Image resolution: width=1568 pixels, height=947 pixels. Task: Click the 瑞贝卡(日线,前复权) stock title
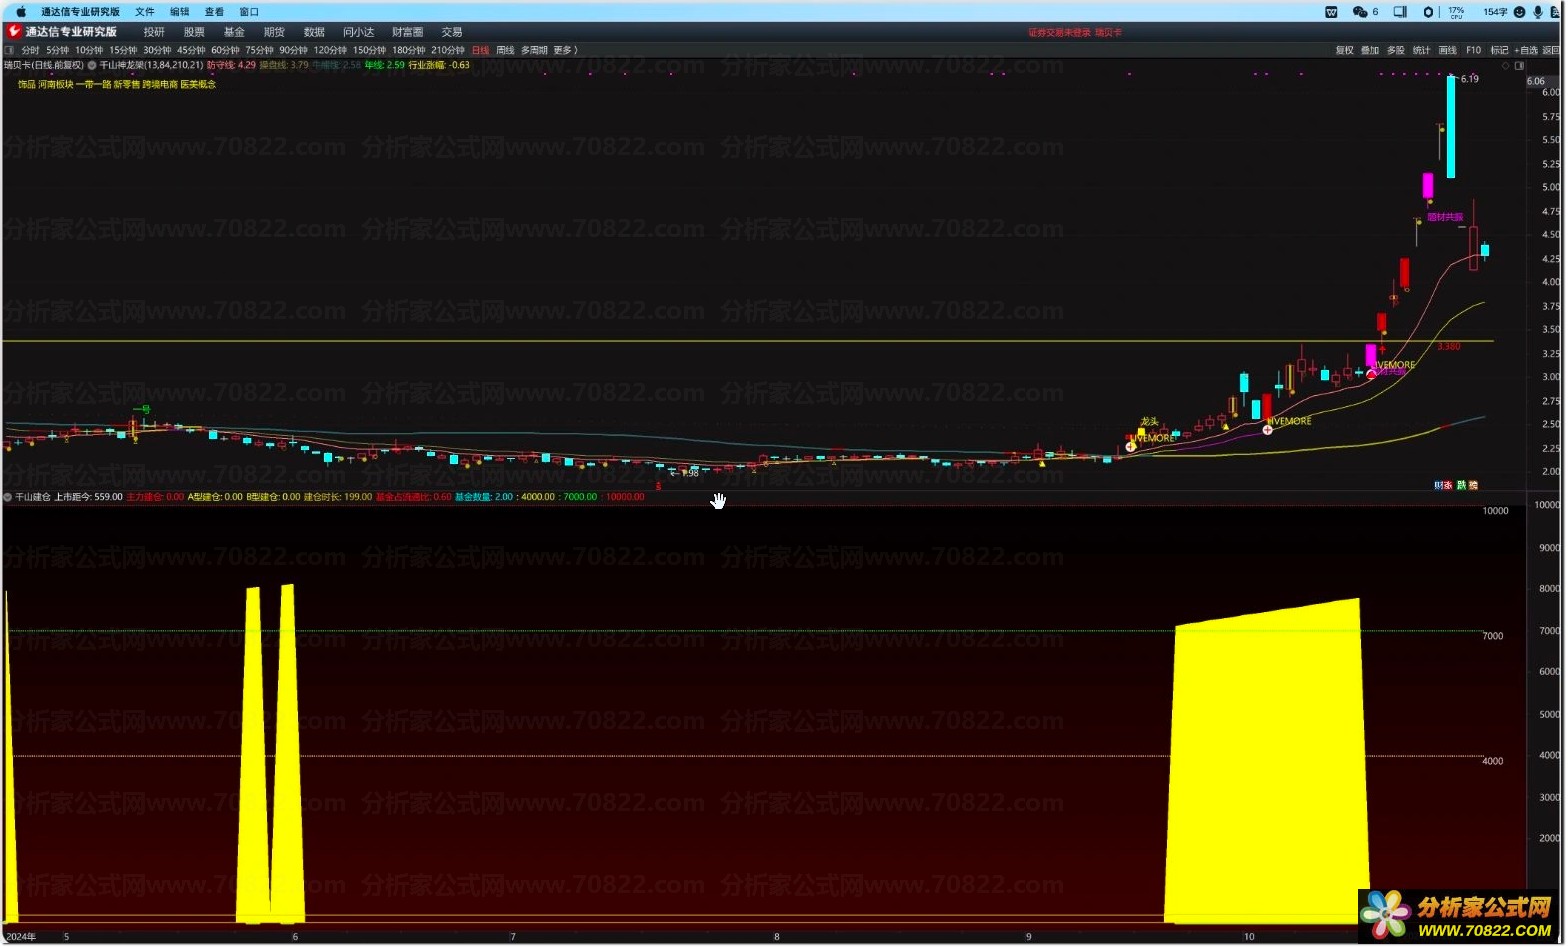[x=44, y=65]
